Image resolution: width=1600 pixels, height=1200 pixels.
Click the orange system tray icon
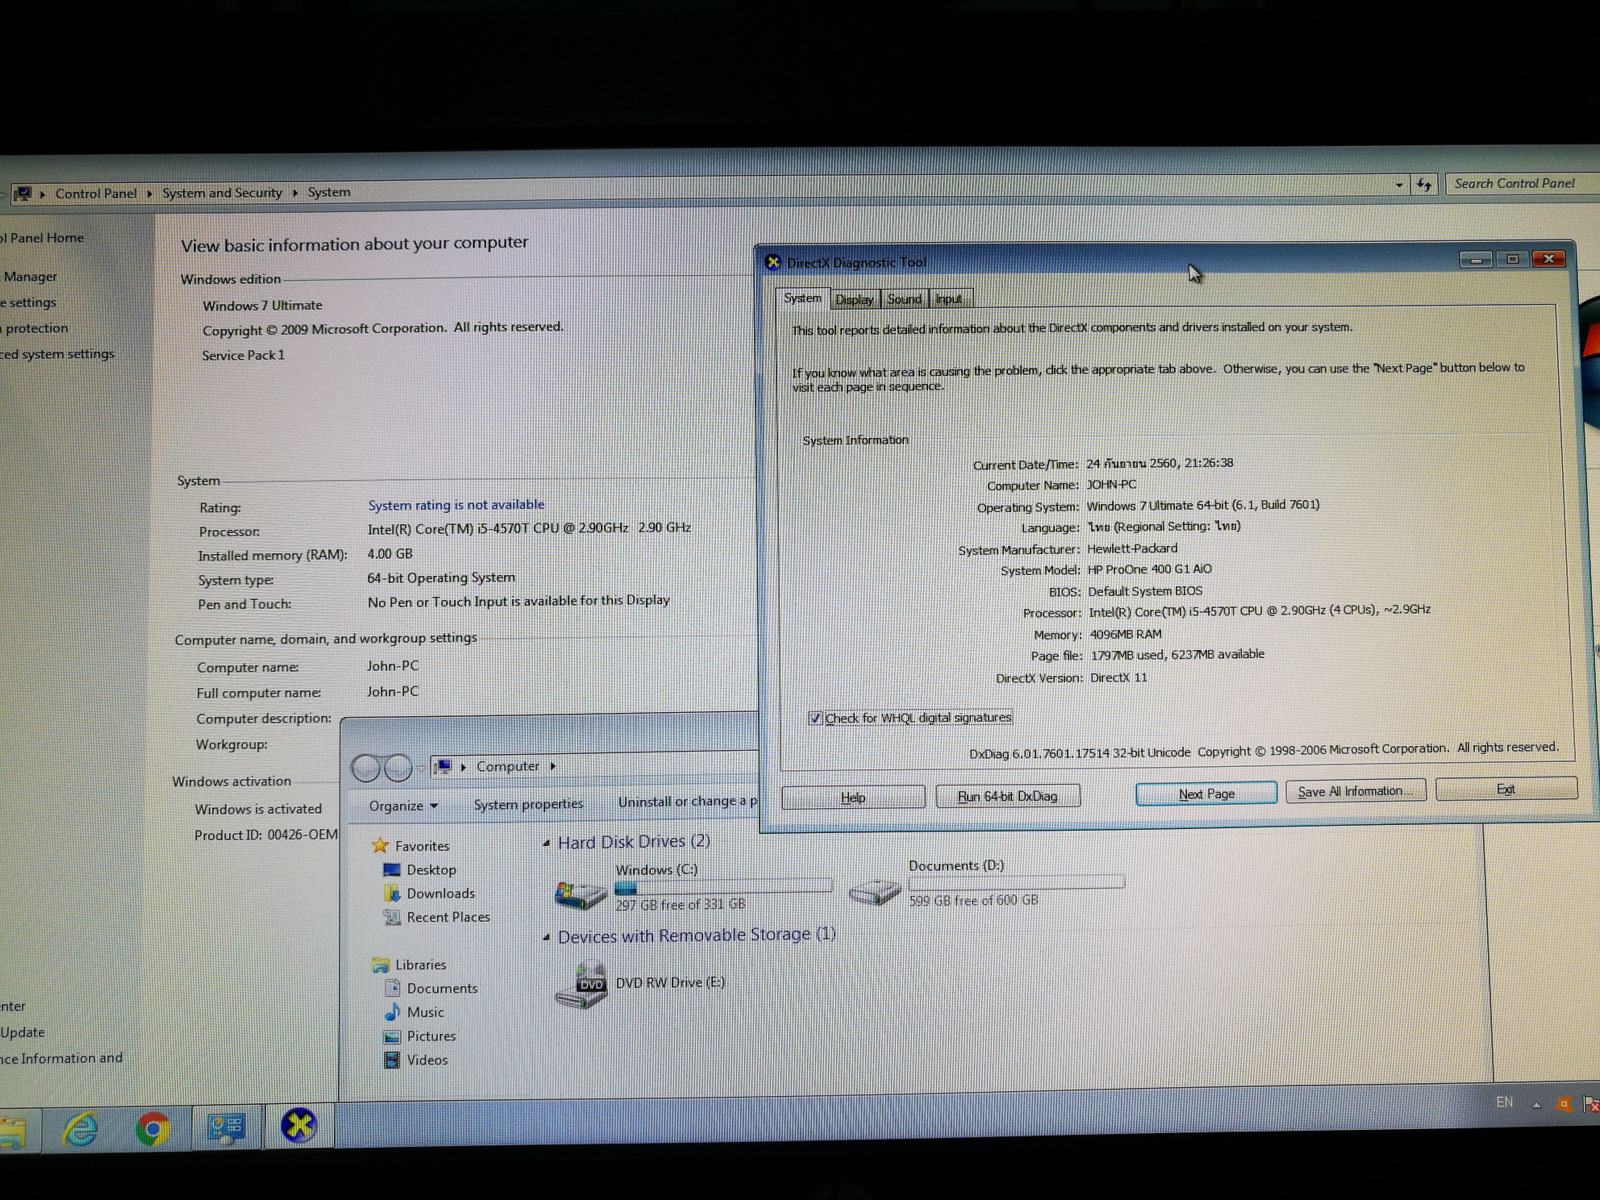pyautogui.click(x=1564, y=1104)
